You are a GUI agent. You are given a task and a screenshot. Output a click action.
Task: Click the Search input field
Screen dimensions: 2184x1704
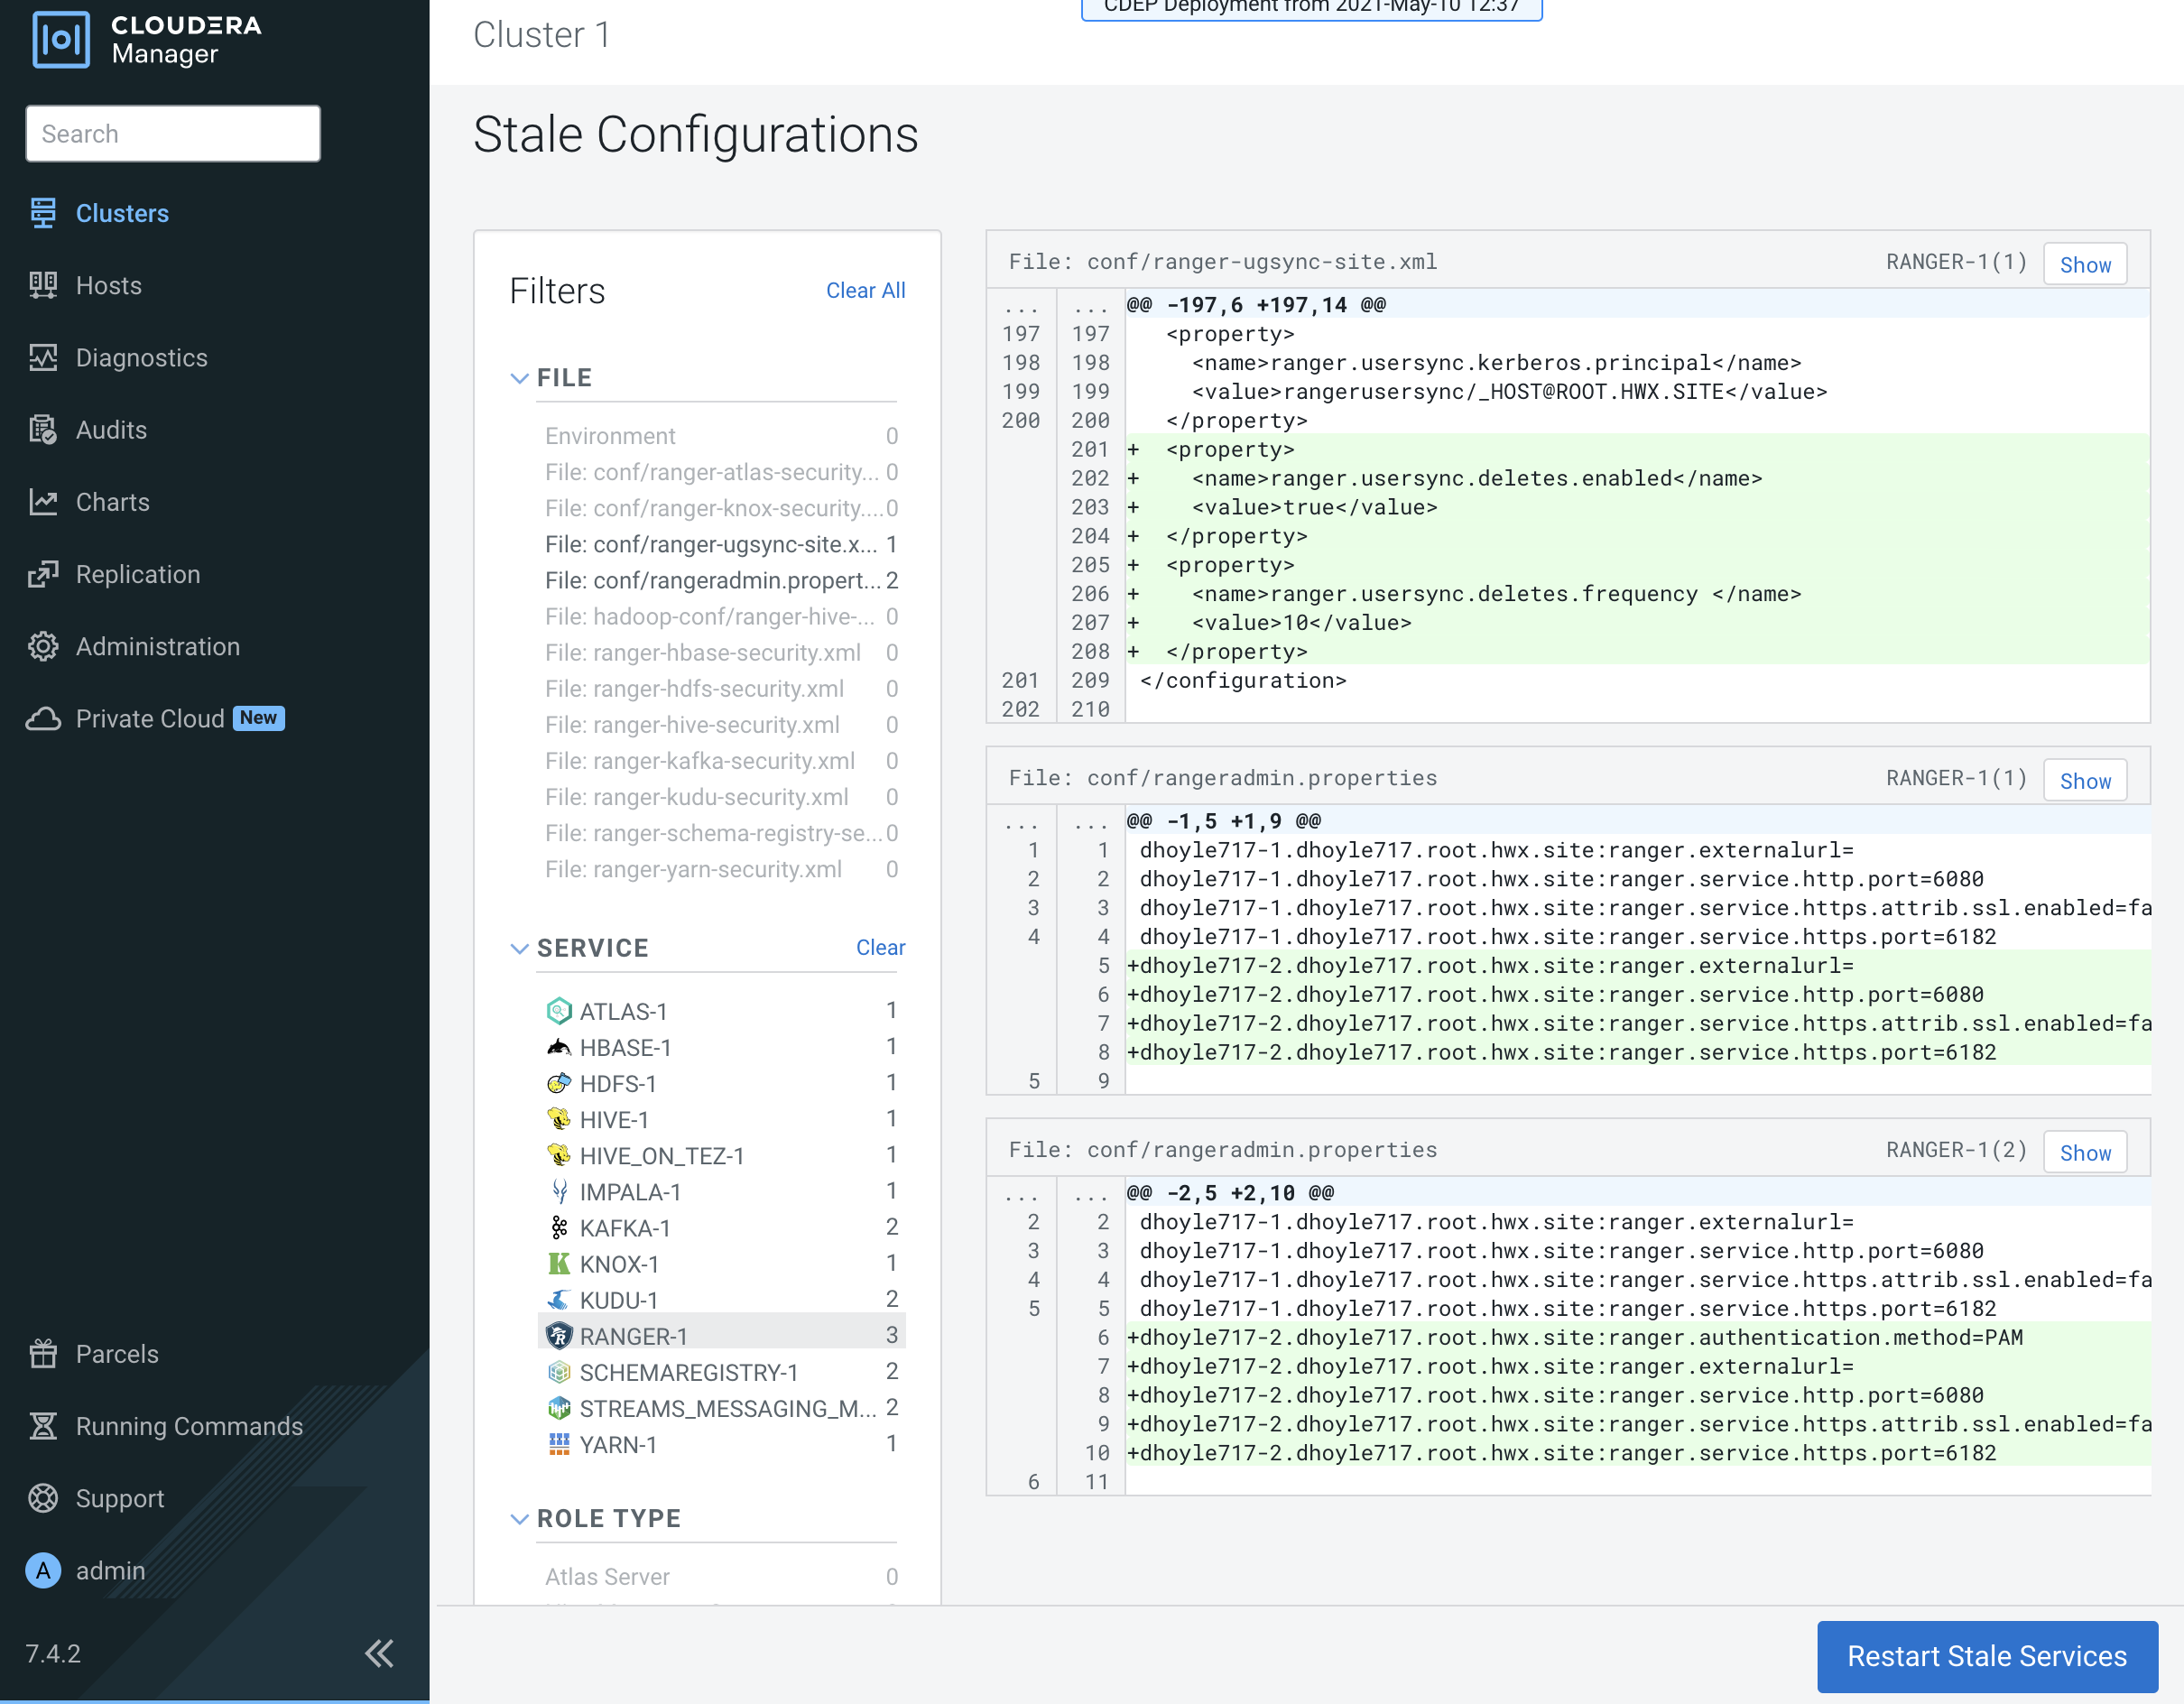click(173, 134)
